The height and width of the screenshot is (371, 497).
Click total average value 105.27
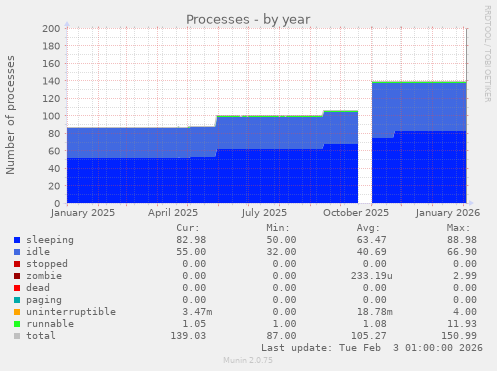click(368, 336)
